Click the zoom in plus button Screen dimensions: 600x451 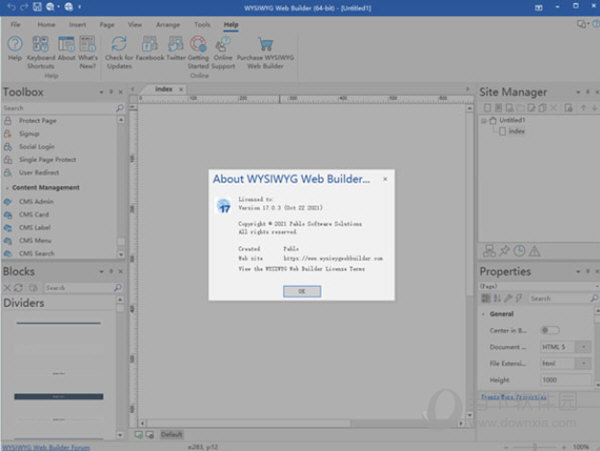click(x=563, y=447)
